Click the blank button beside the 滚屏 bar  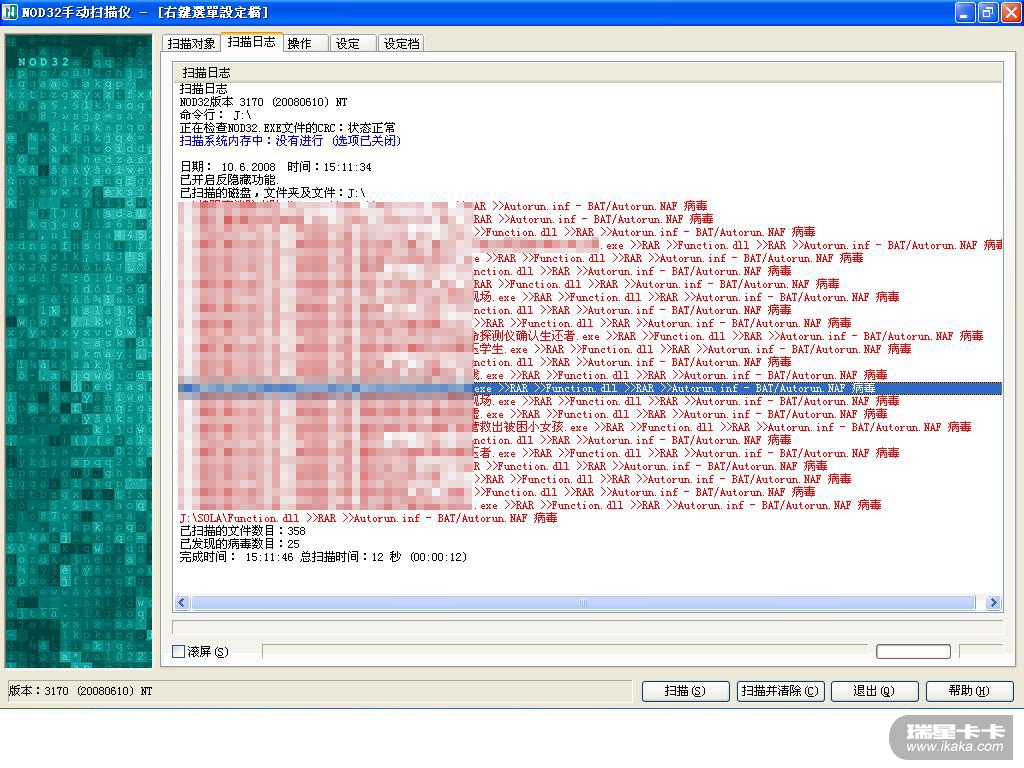coord(913,651)
